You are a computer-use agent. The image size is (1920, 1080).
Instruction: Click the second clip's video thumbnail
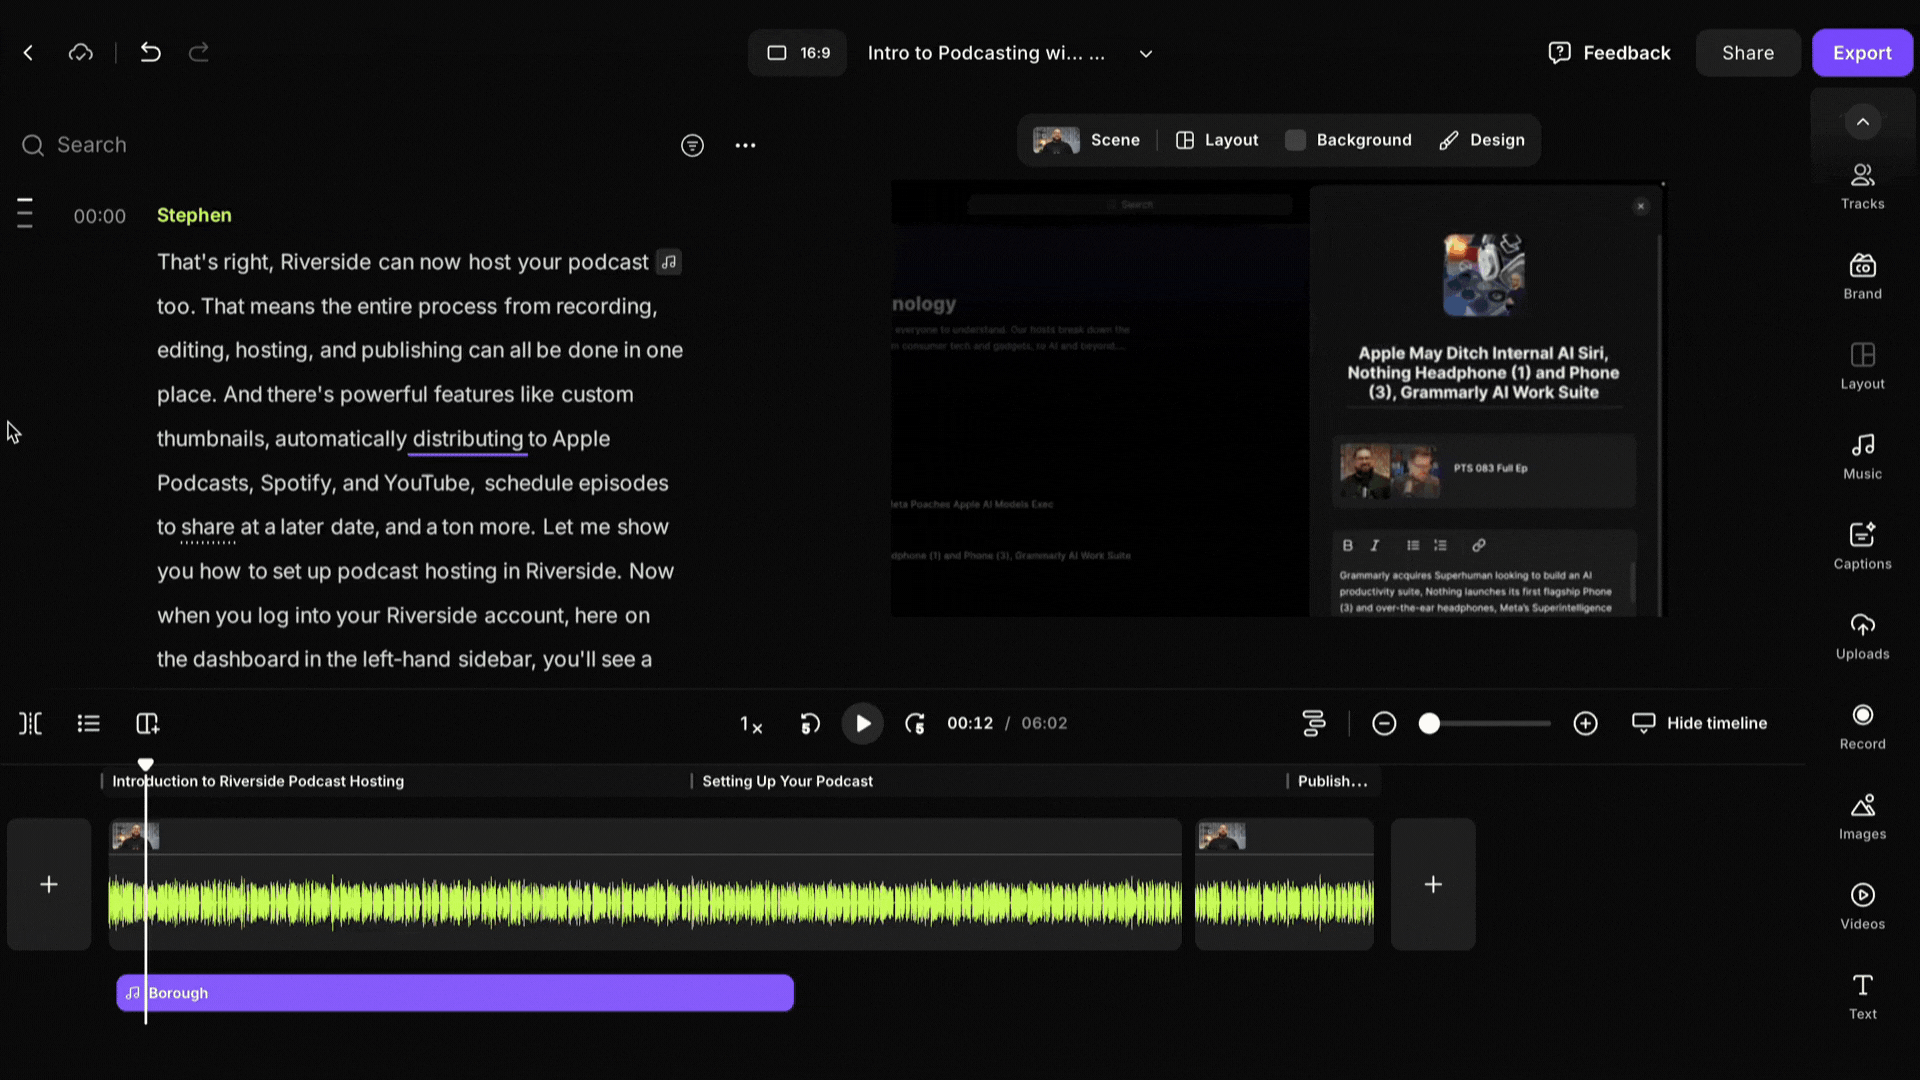[1222, 836]
